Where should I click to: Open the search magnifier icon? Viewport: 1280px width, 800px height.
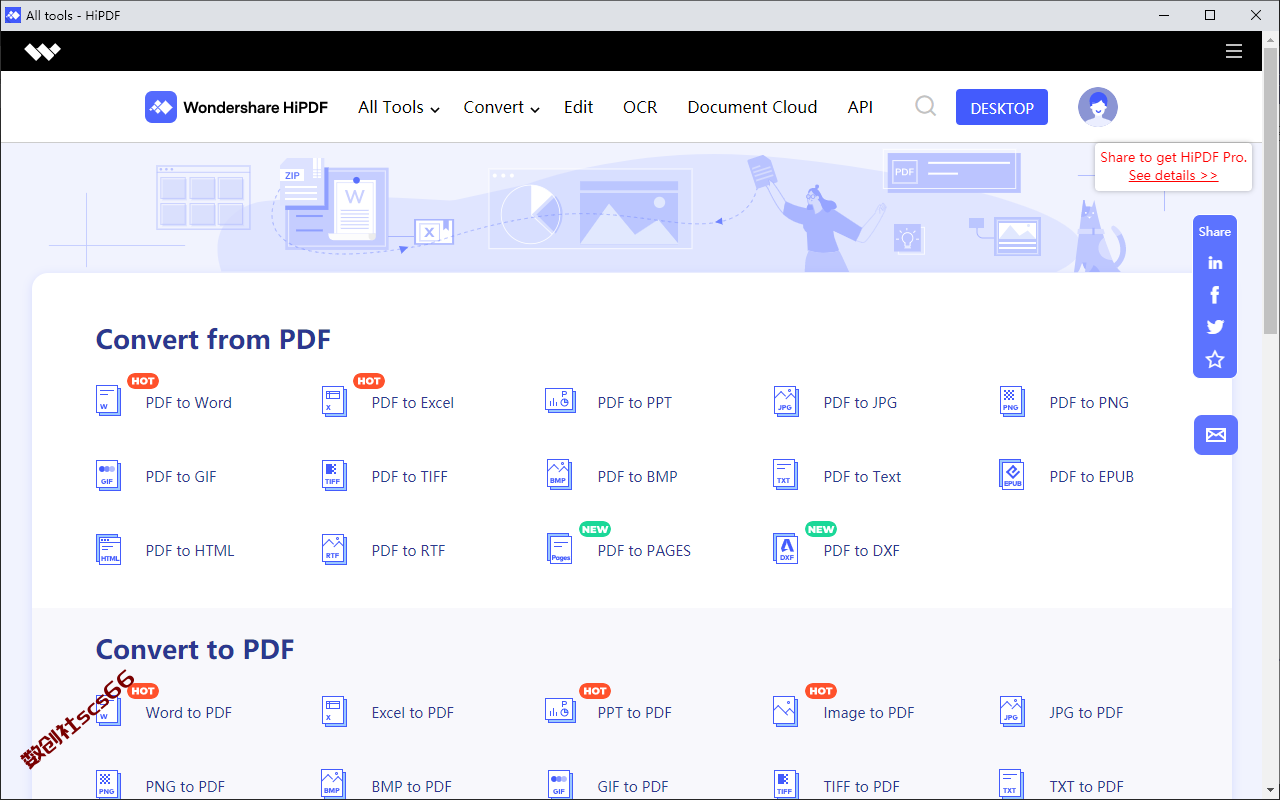point(926,106)
